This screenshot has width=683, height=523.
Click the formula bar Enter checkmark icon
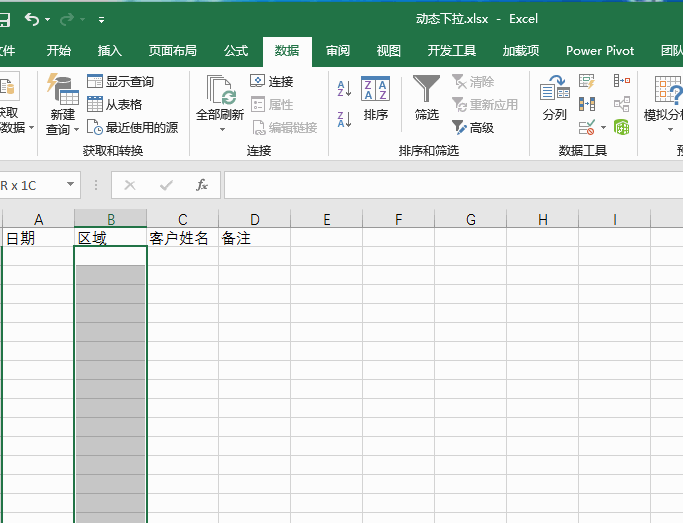tap(166, 186)
